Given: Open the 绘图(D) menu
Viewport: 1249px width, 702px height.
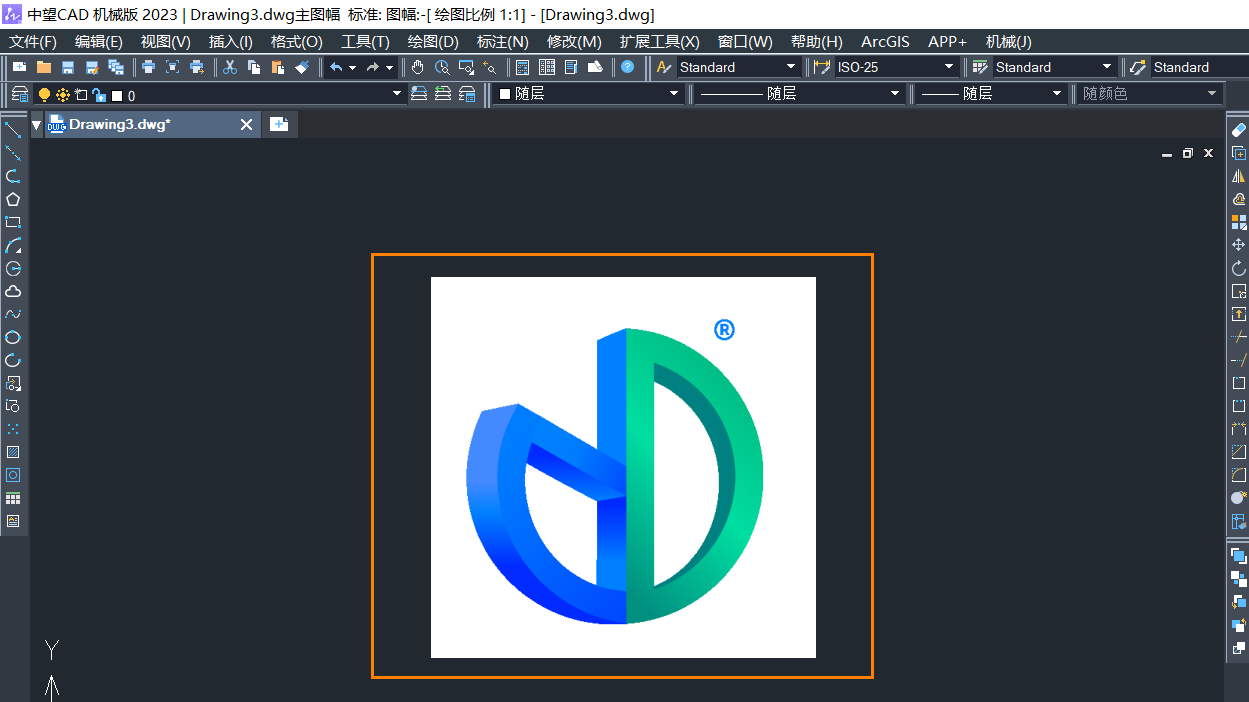Looking at the screenshot, I should (433, 42).
